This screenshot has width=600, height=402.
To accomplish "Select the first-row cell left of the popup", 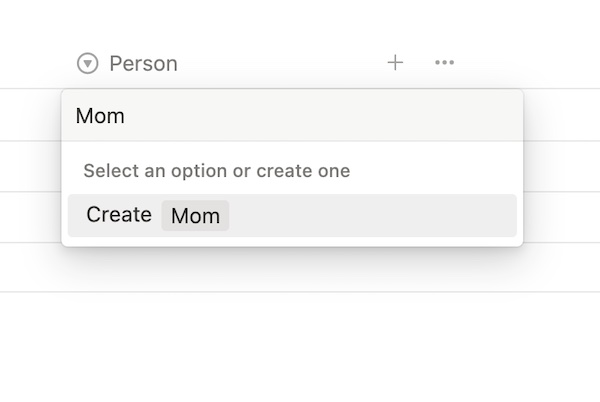I will click(x=30, y=115).
